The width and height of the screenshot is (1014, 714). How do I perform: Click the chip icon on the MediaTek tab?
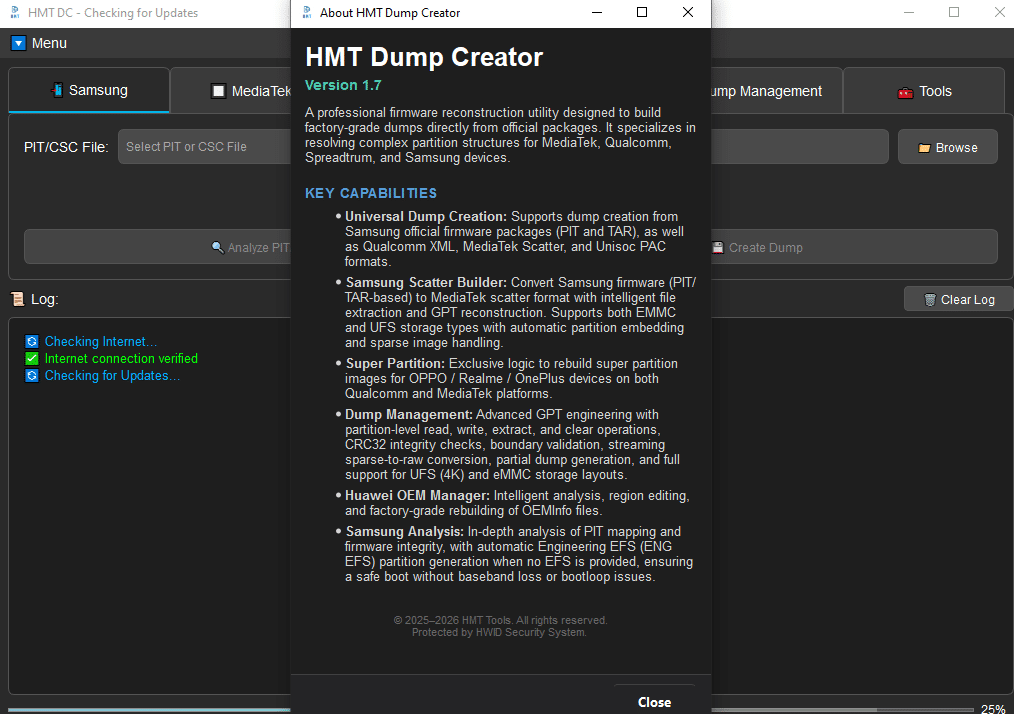tap(218, 89)
